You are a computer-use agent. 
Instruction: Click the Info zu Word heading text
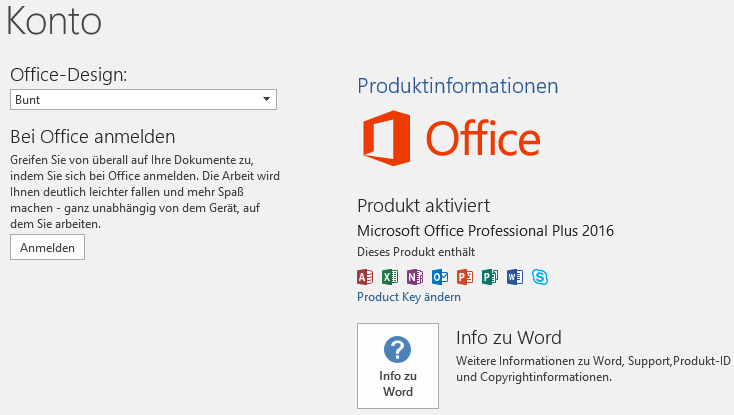(509, 337)
